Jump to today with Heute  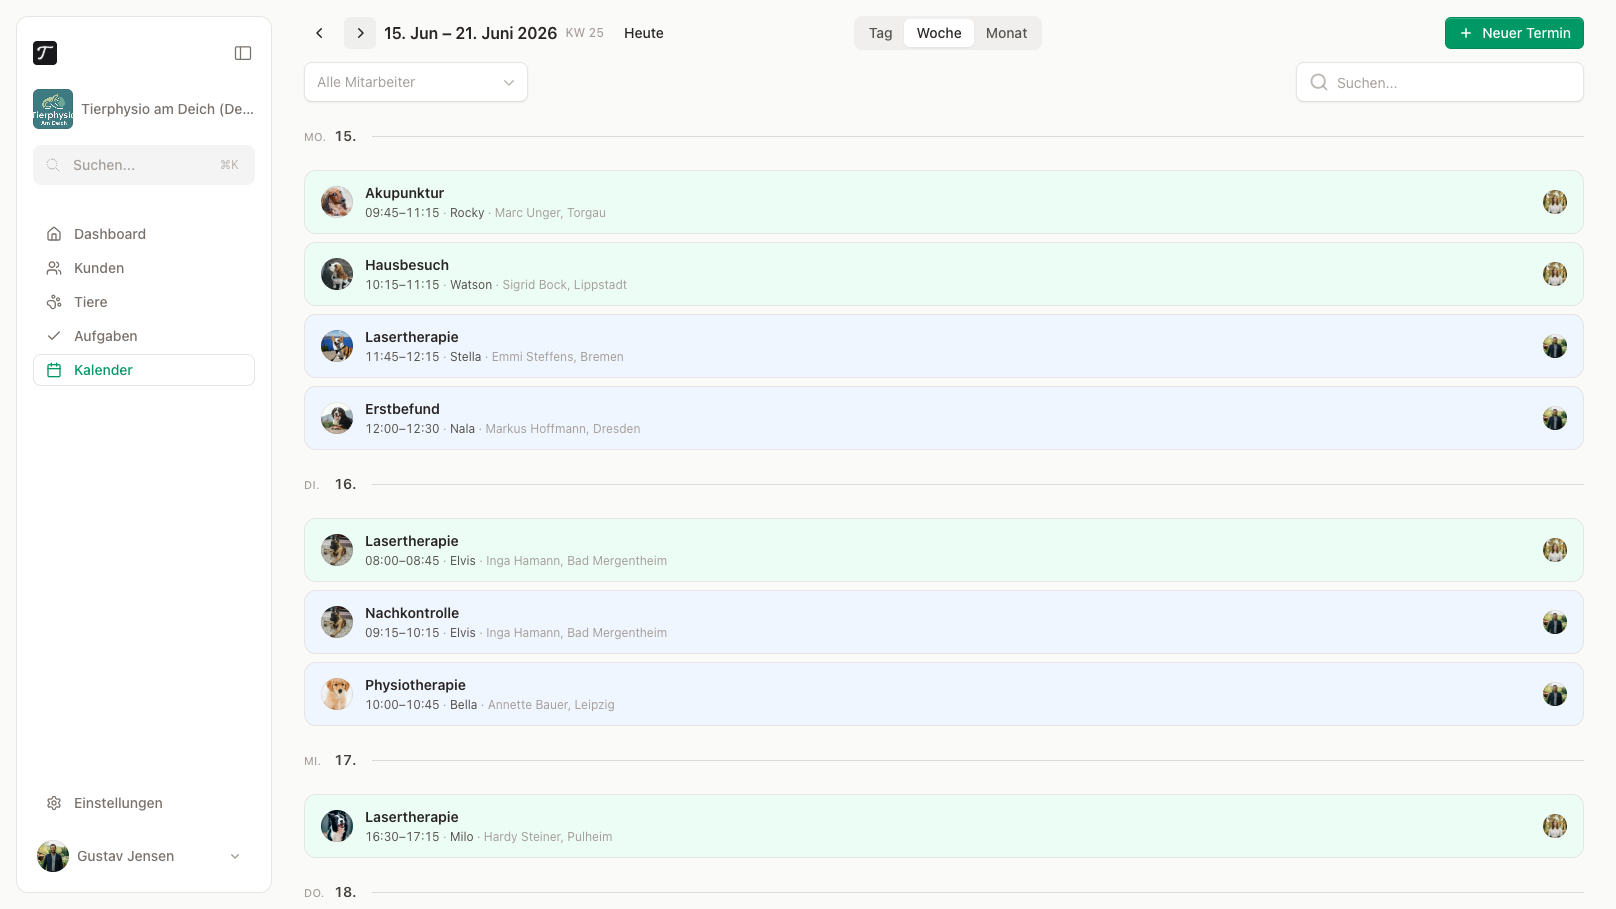pos(644,33)
